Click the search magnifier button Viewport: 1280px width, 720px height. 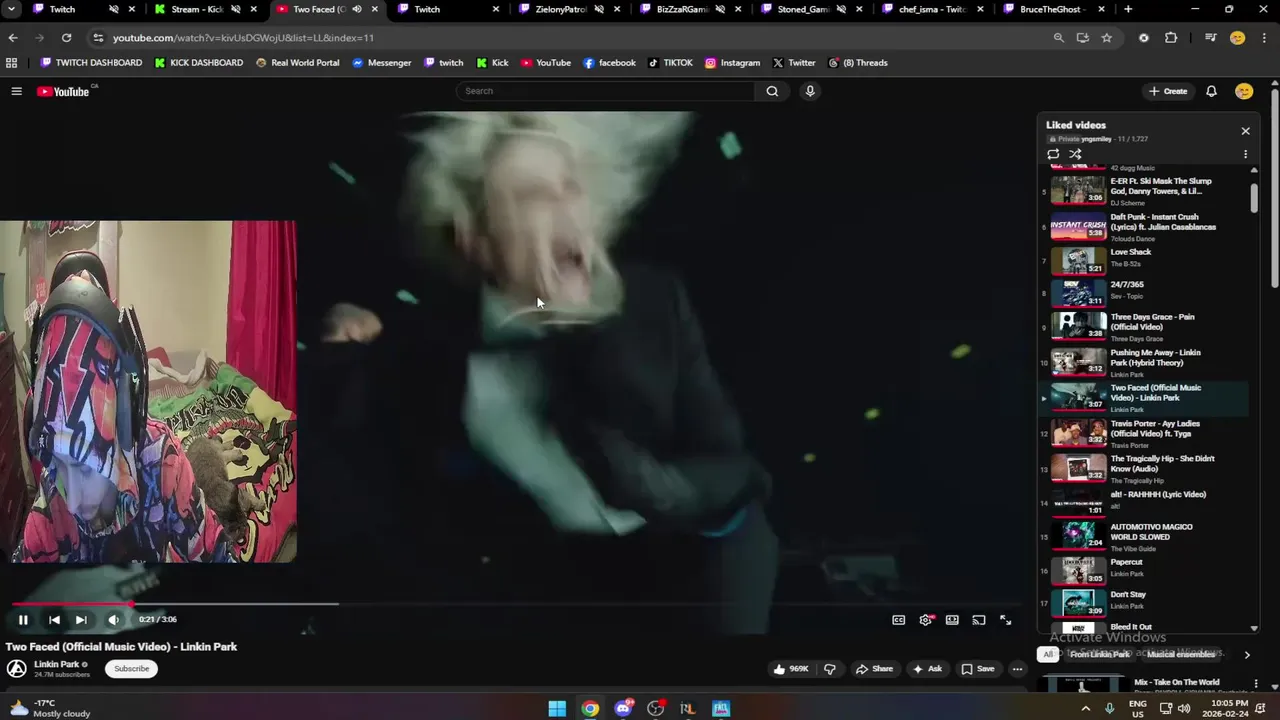[x=772, y=91]
